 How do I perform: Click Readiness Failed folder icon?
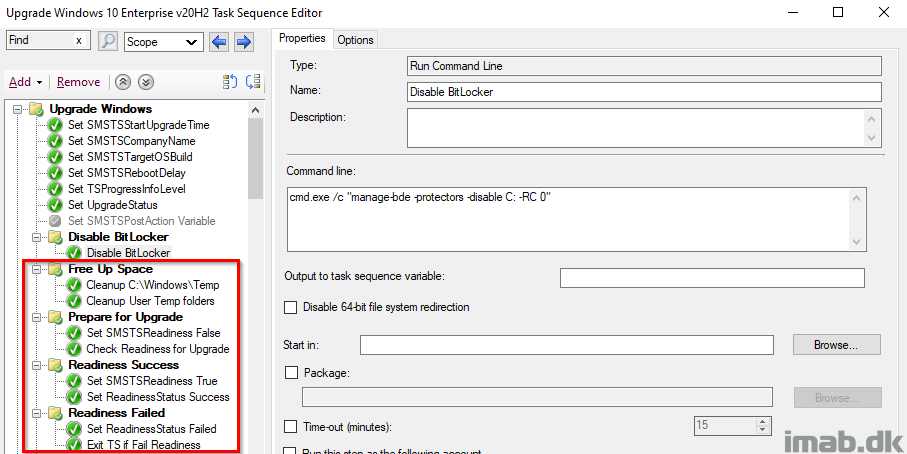coord(55,413)
